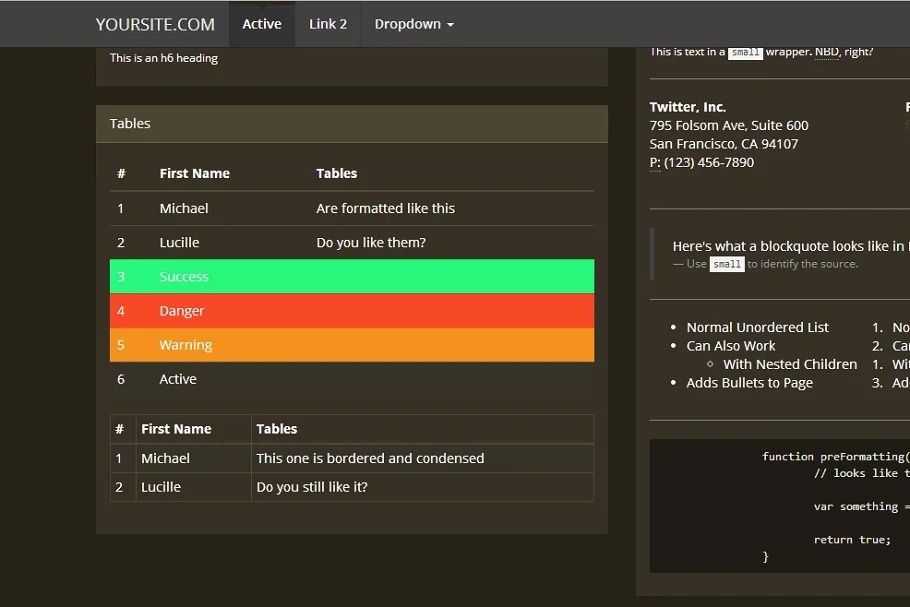Select the Active navbar tab

(x=262, y=24)
